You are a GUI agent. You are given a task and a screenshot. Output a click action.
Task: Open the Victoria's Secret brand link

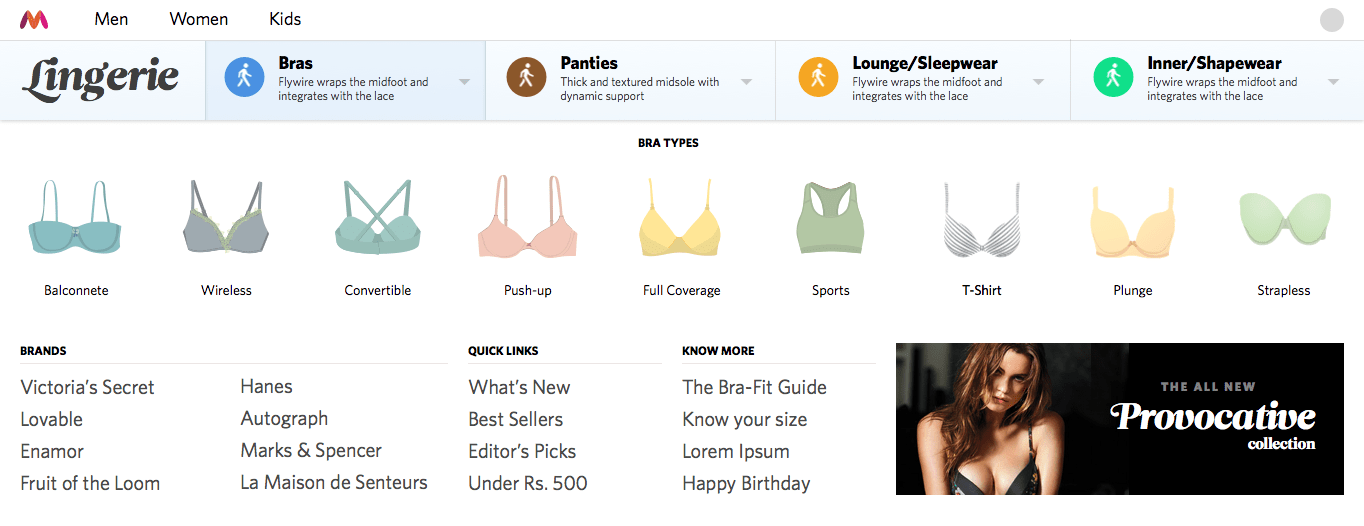[x=87, y=387]
